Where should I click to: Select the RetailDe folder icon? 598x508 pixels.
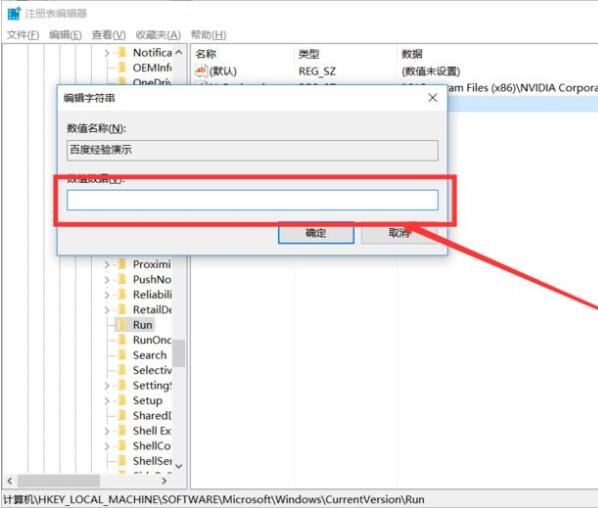(x=122, y=309)
